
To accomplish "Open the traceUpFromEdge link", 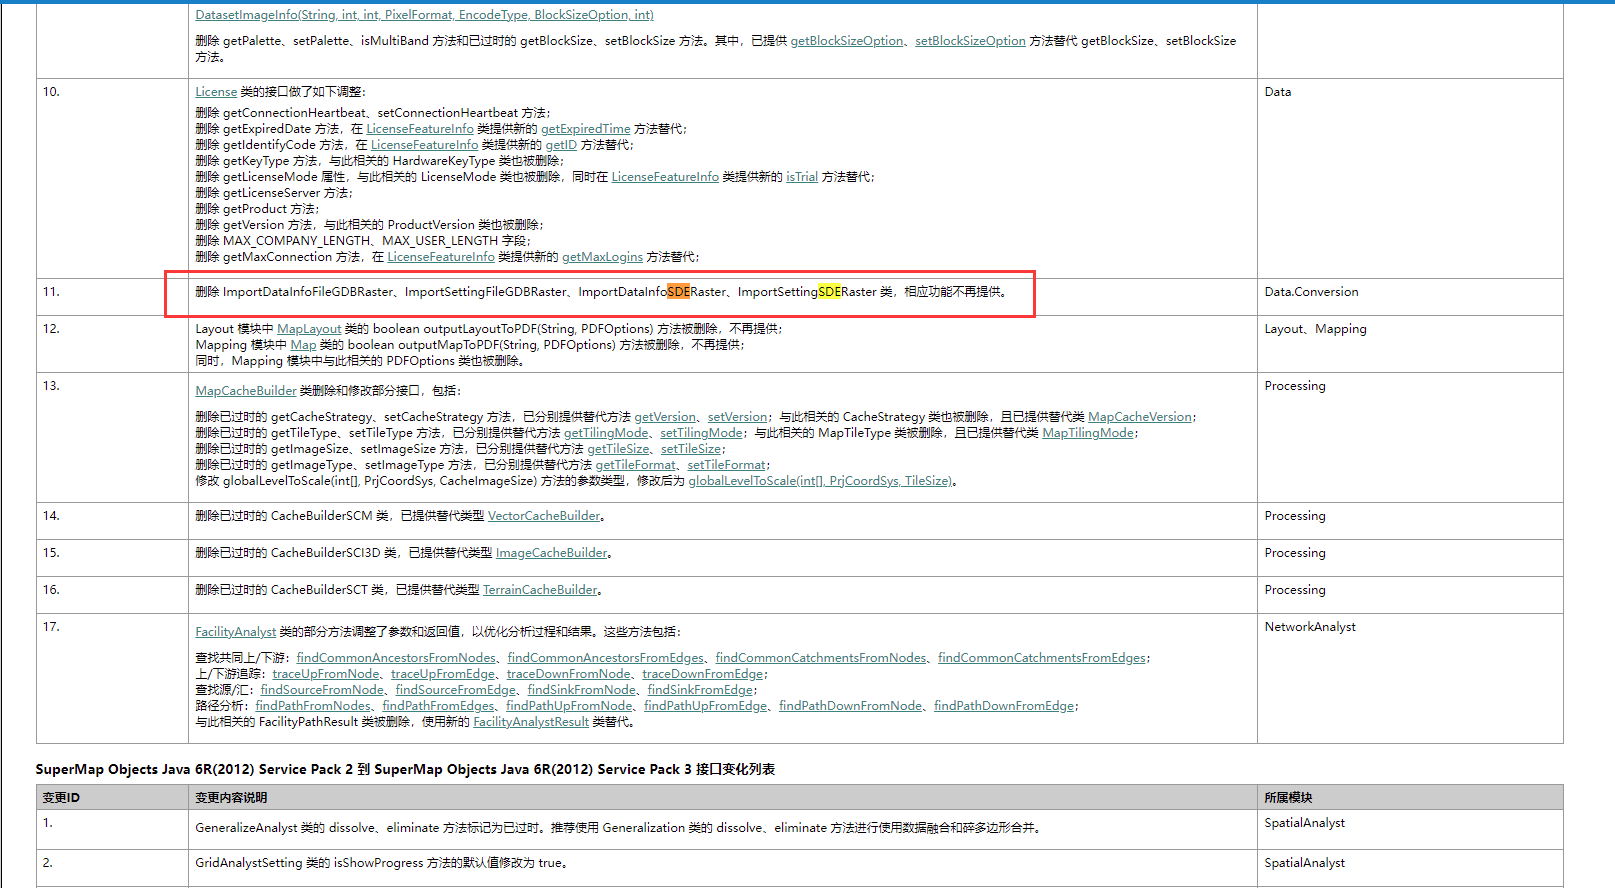I will click(x=443, y=674).
